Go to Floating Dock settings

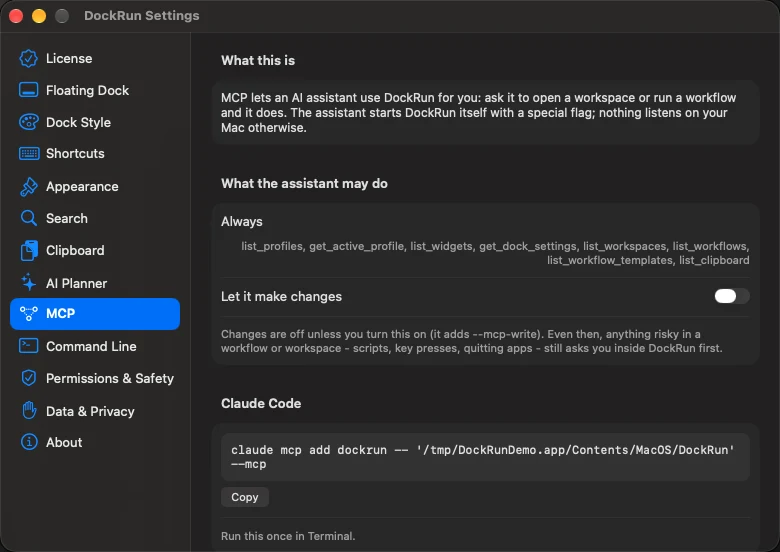point(95,91)
